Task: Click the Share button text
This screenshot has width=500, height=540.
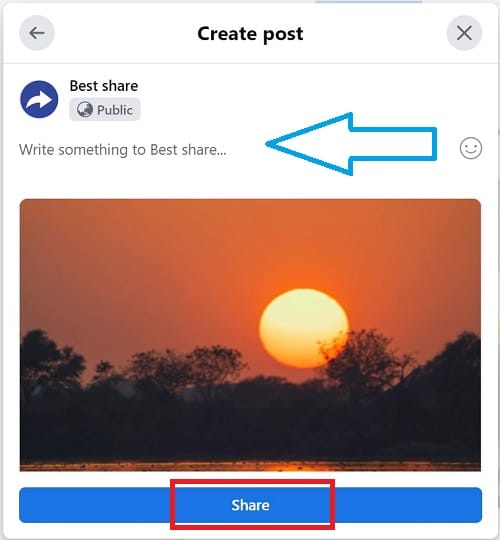Action: click(250, 505)
